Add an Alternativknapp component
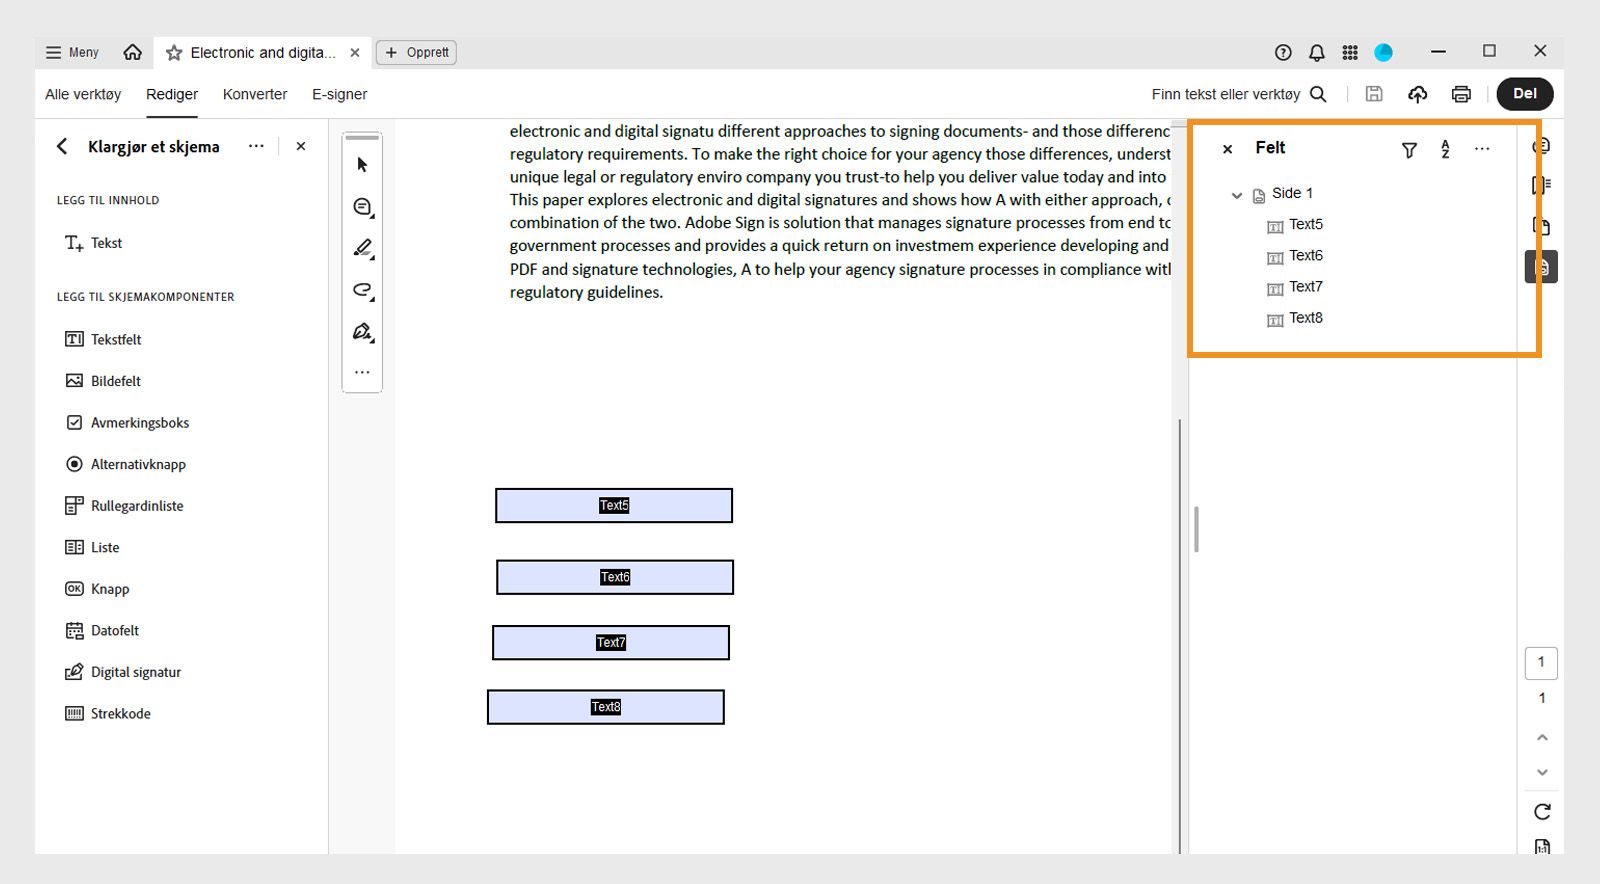This screenshot has height=884, width=1600. click(125, 464)
